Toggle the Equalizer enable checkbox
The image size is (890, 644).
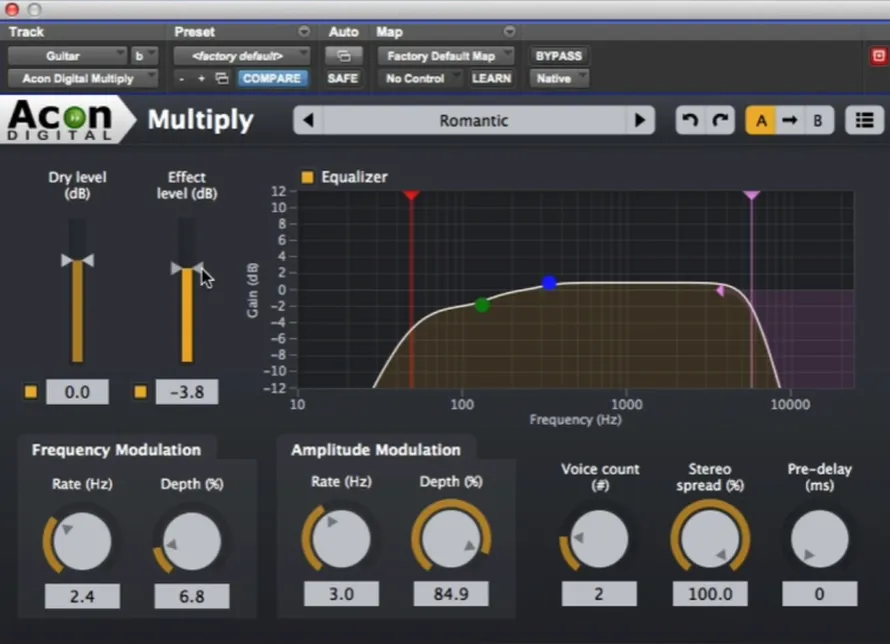[307, 177]
